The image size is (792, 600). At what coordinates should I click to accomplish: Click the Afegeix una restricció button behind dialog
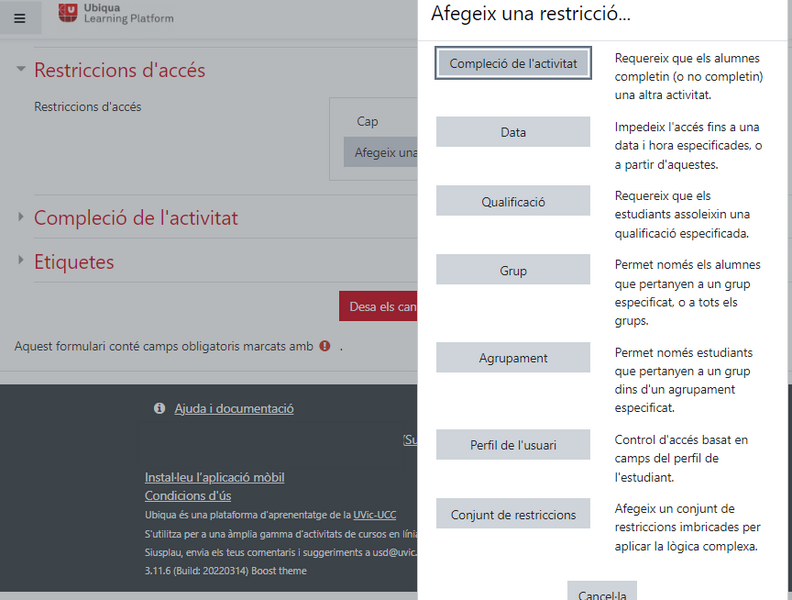click(381, 152)
